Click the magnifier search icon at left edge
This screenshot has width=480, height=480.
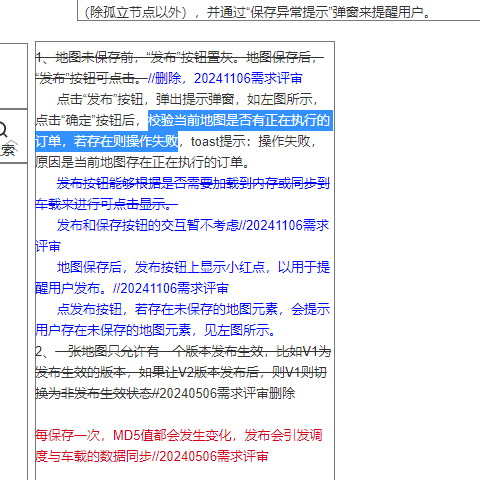3,129
